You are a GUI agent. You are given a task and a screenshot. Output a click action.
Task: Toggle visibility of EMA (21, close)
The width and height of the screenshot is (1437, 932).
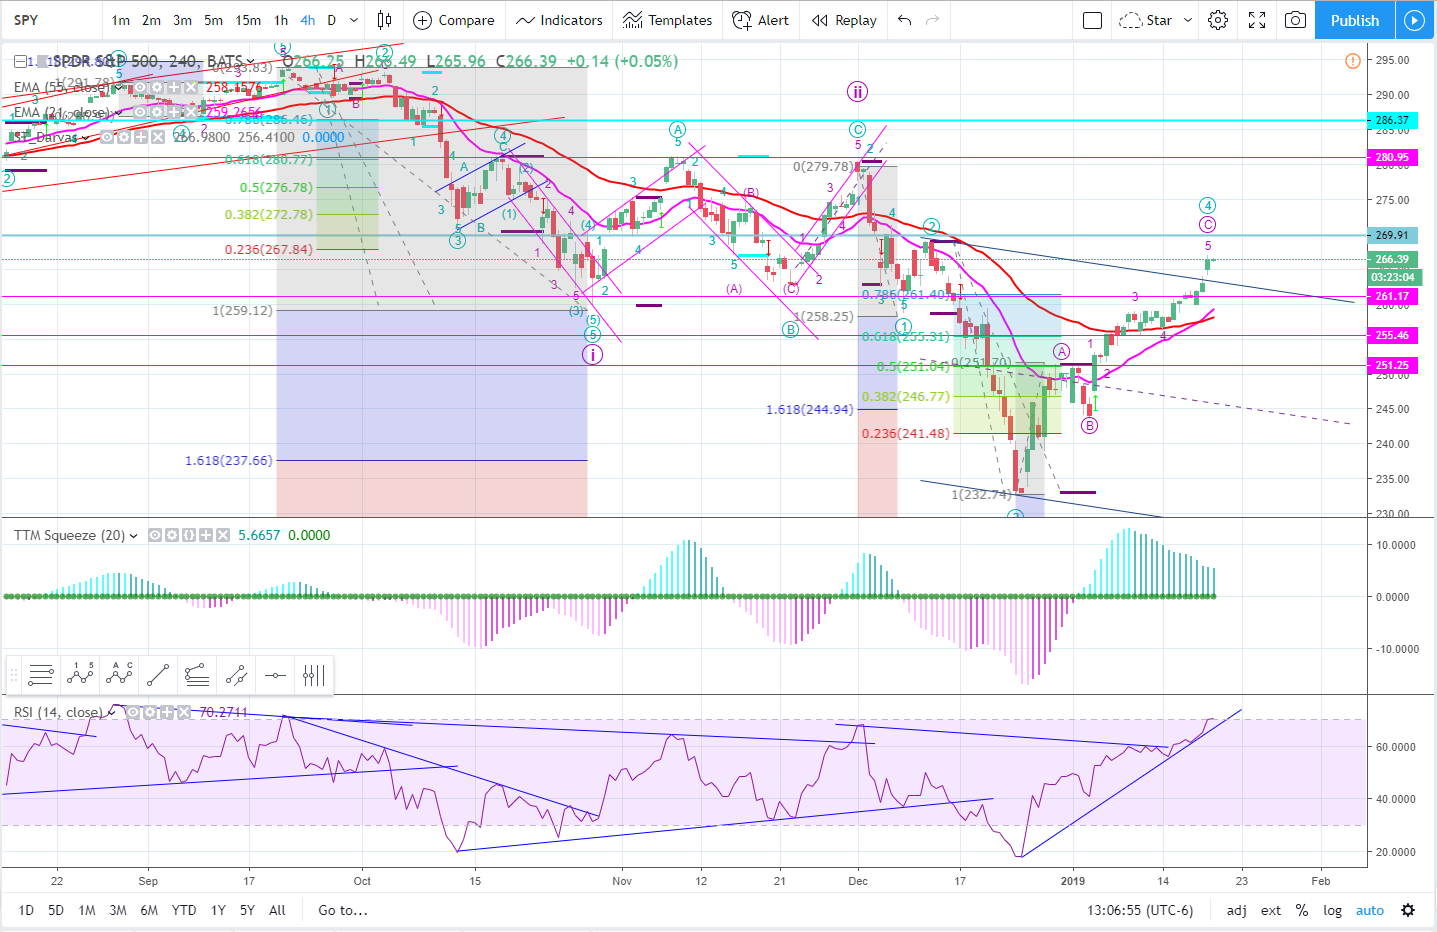[140, 112]
